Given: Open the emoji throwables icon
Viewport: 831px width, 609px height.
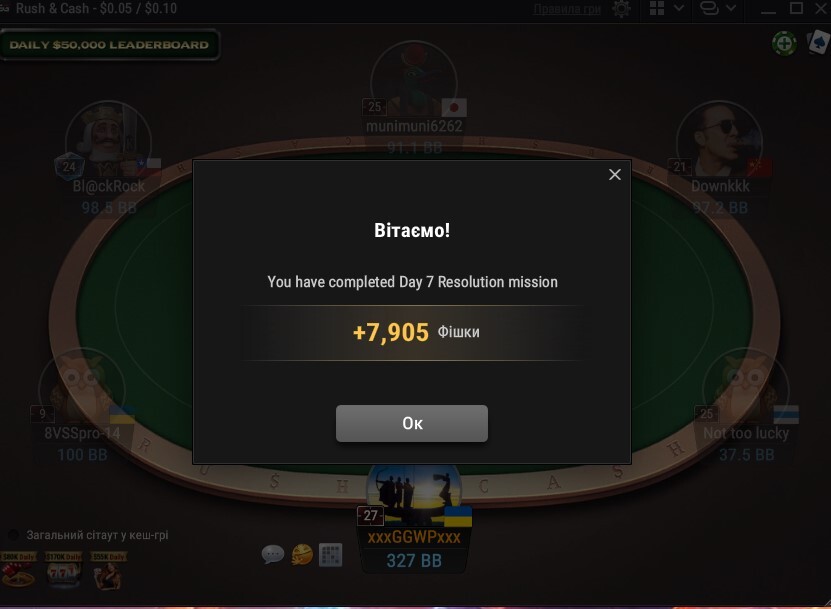Looking at the screenshot, I should [302, 554].
